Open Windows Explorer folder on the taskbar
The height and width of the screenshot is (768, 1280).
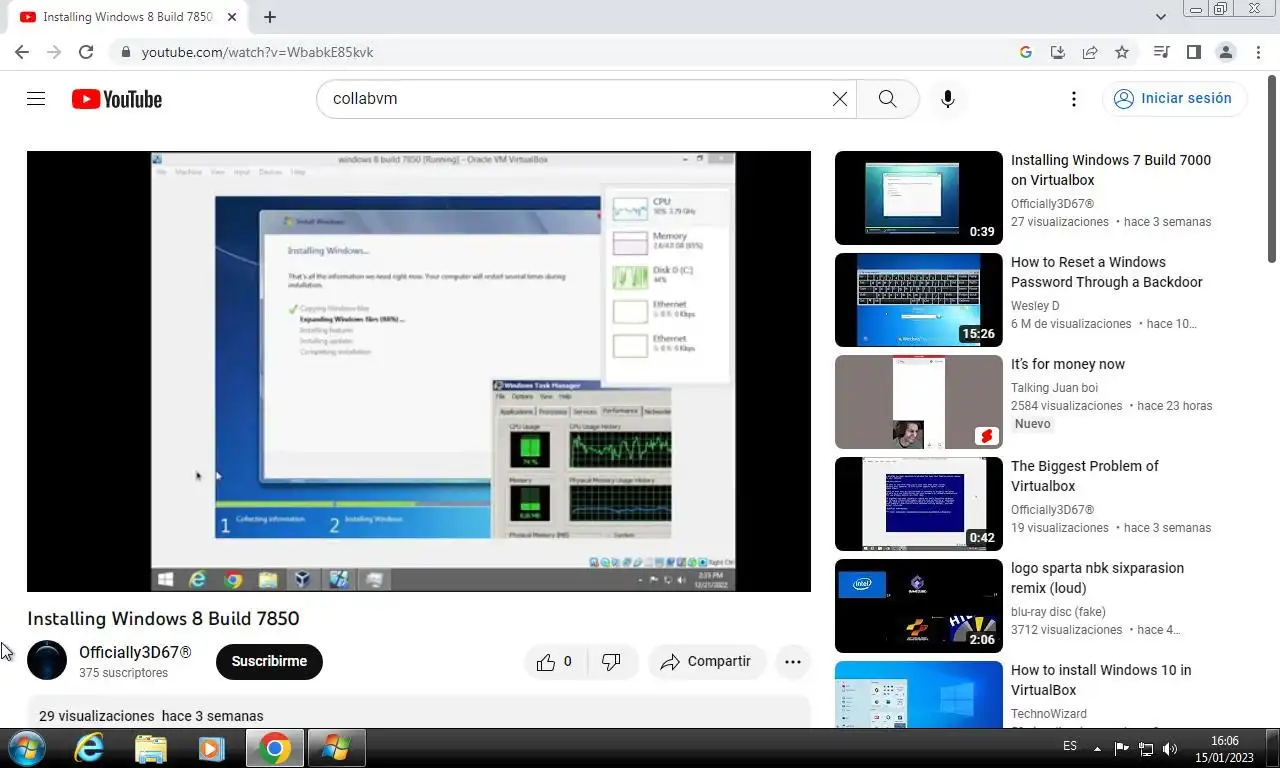pyautogui.click(x=151, y=748)
